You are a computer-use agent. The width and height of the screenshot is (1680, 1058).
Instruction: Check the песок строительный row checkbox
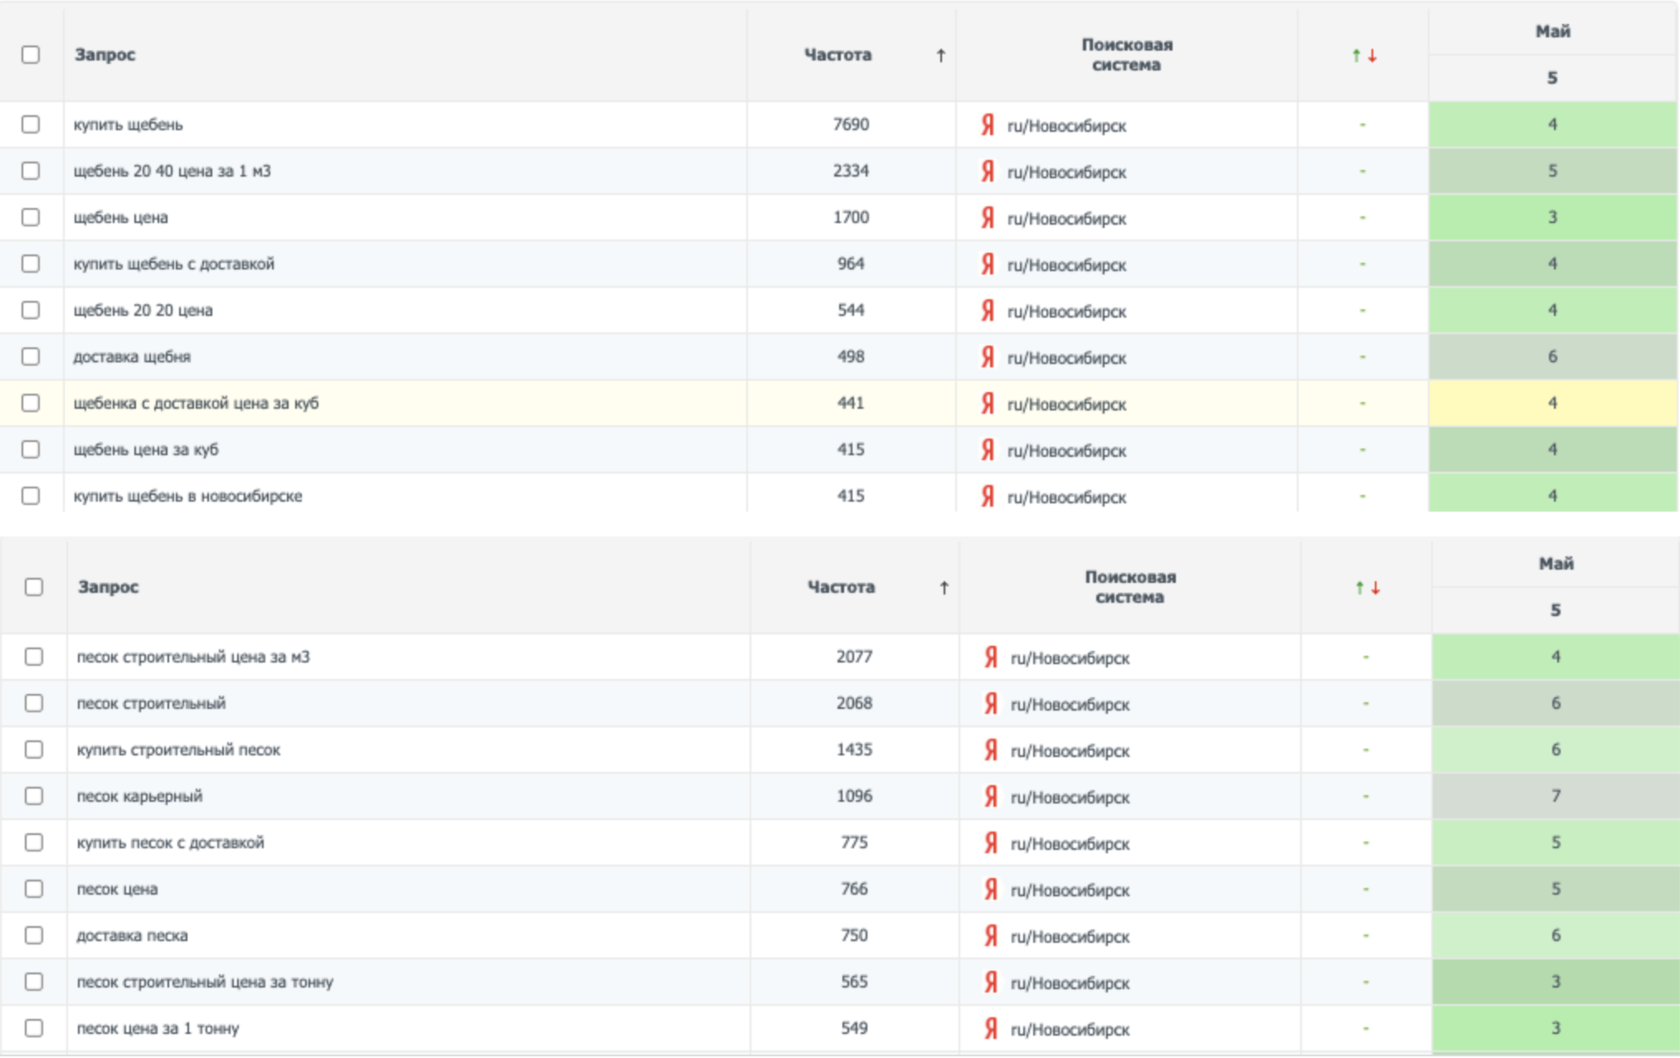pyautogui.click(x=34, y=704)
